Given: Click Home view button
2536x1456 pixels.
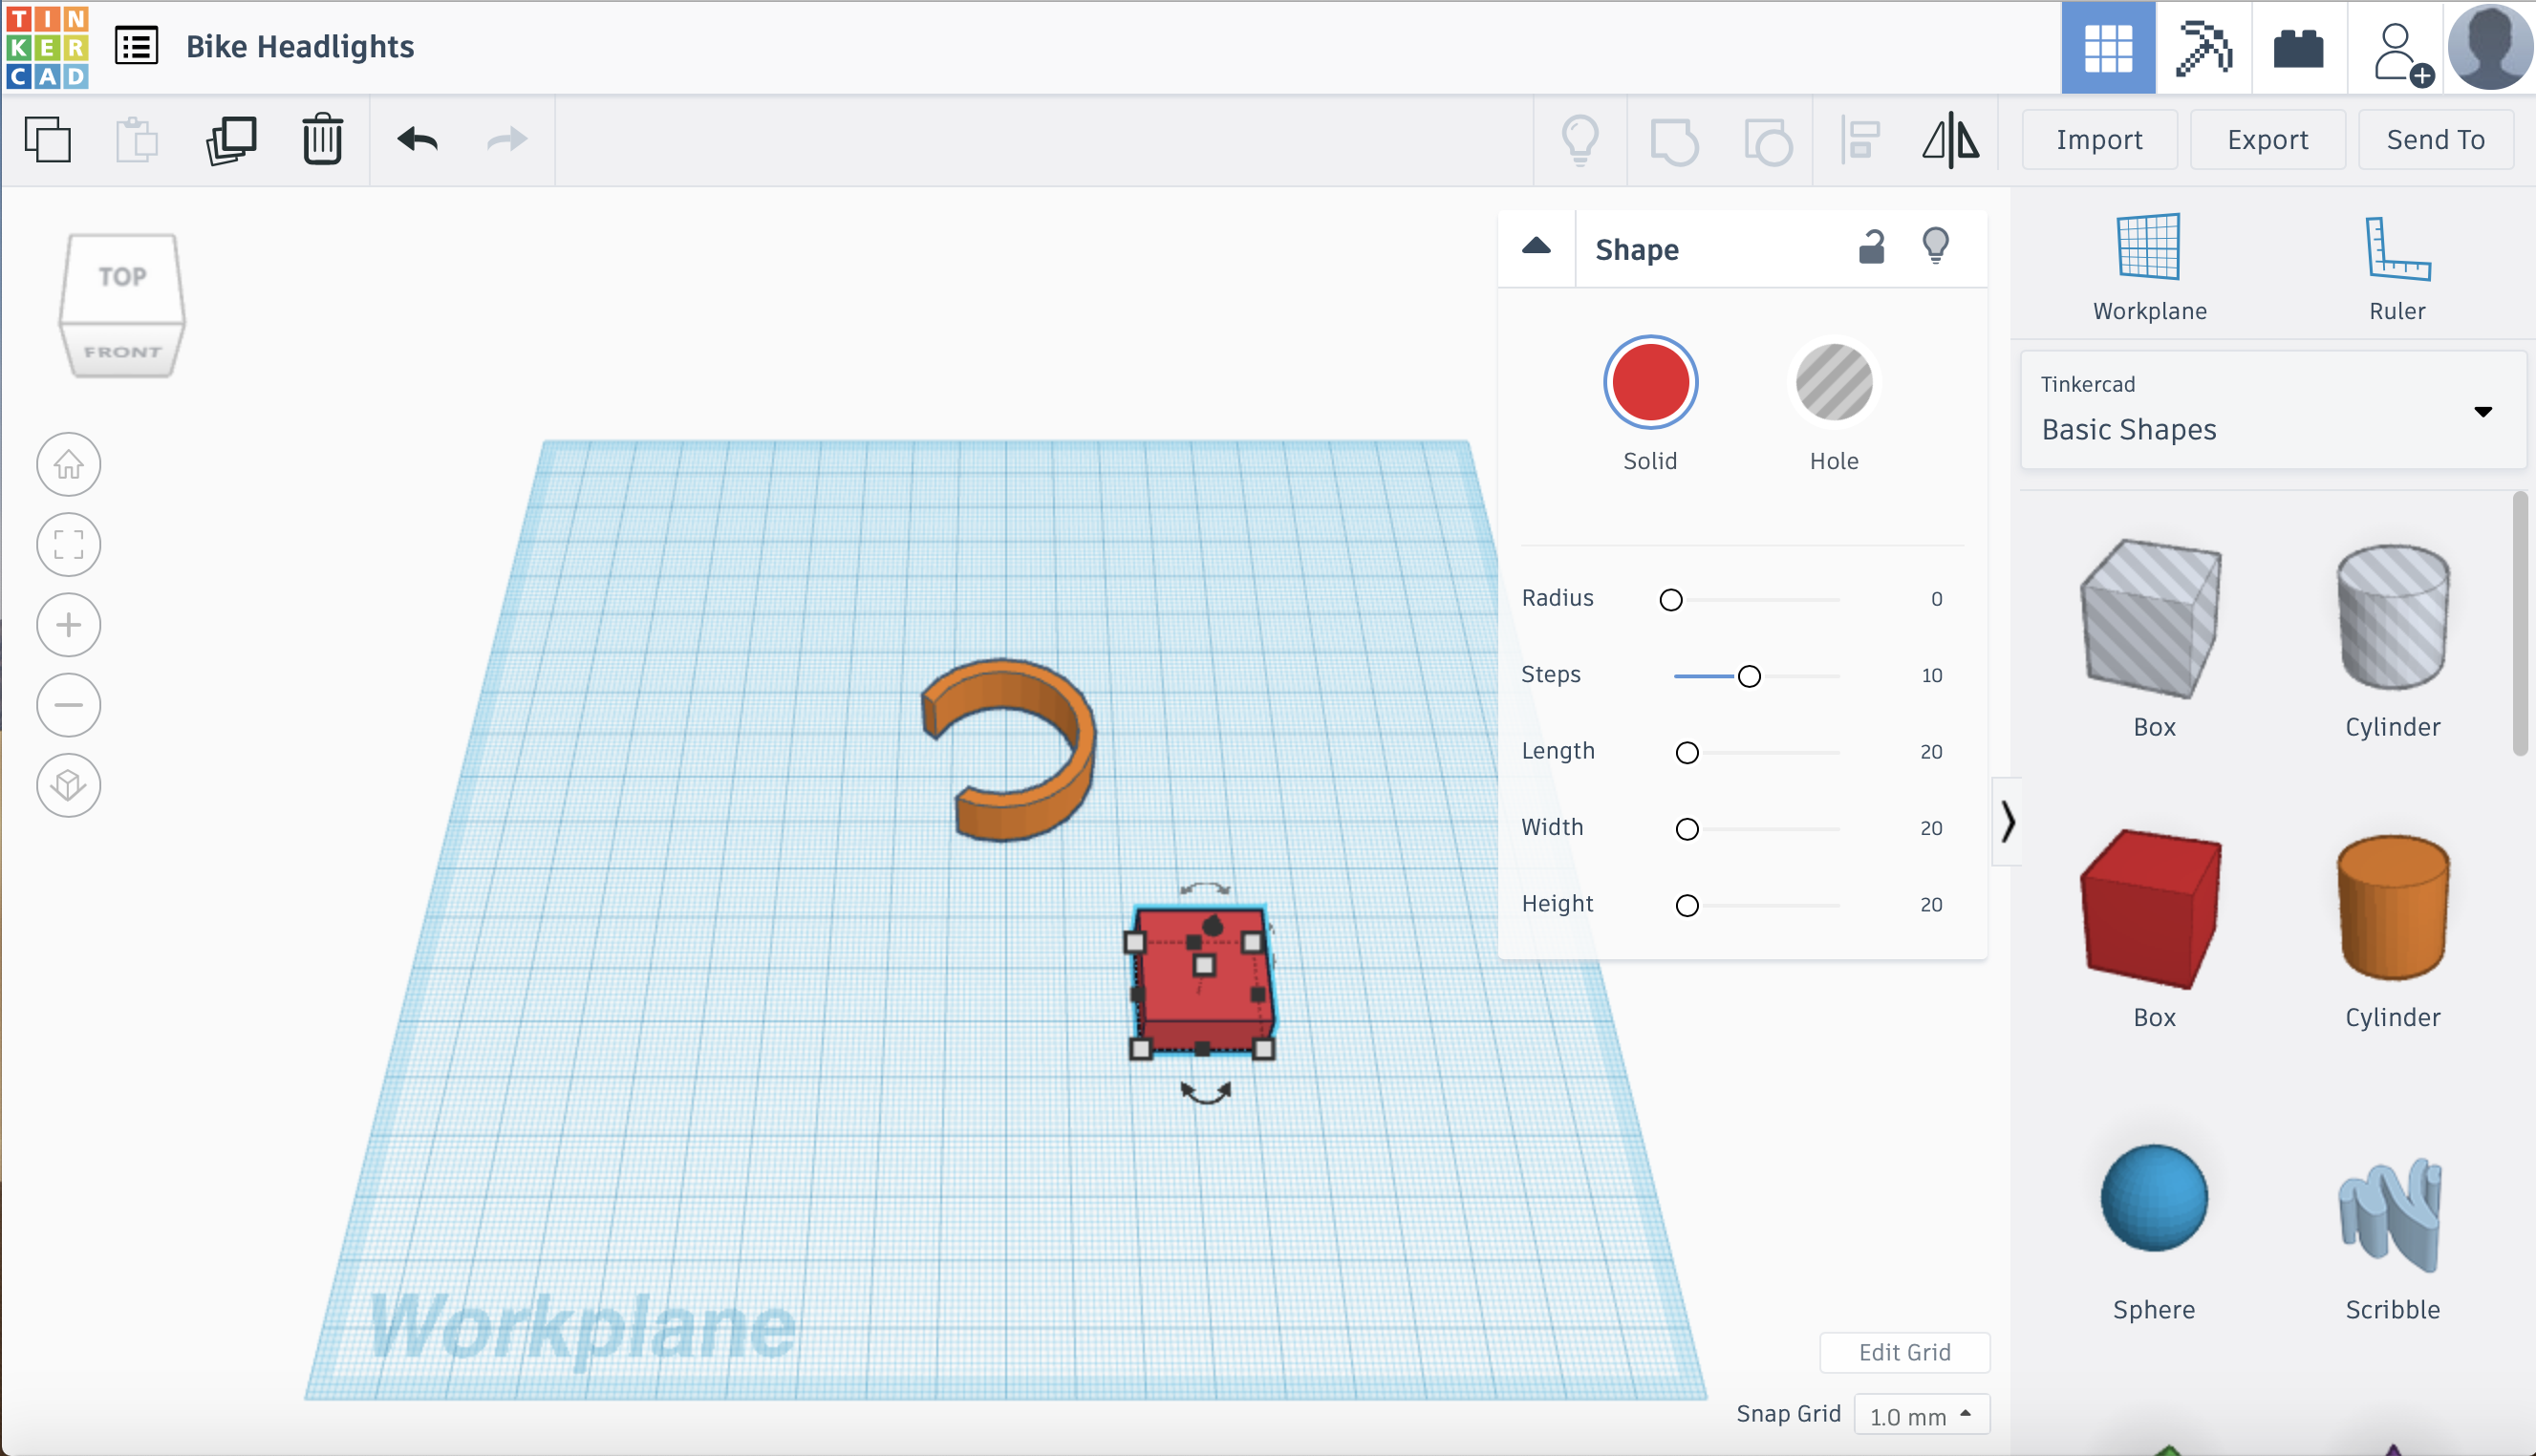Looking at the screenshot, I should click(68, 464).
